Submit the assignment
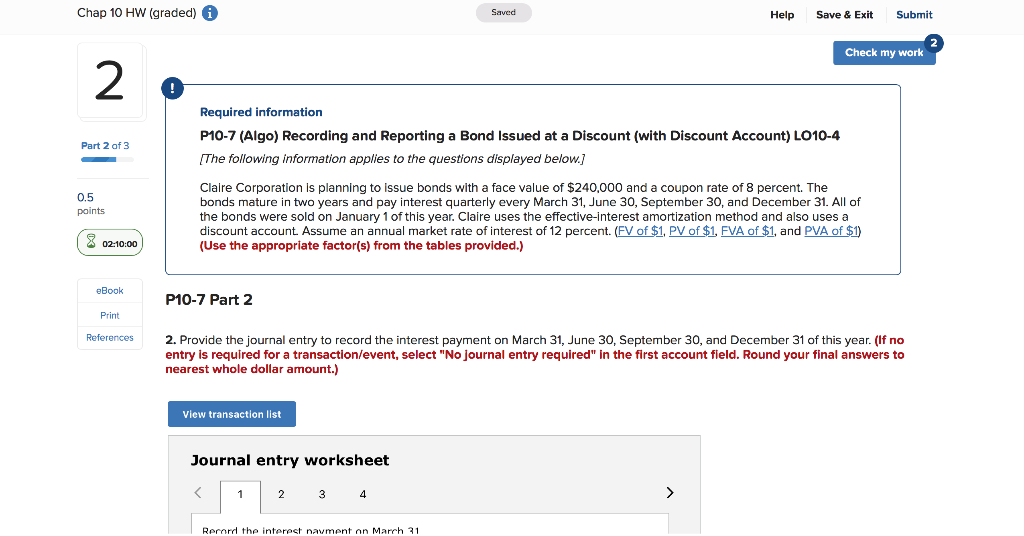The image size is (1024, 536). point(914,14)
